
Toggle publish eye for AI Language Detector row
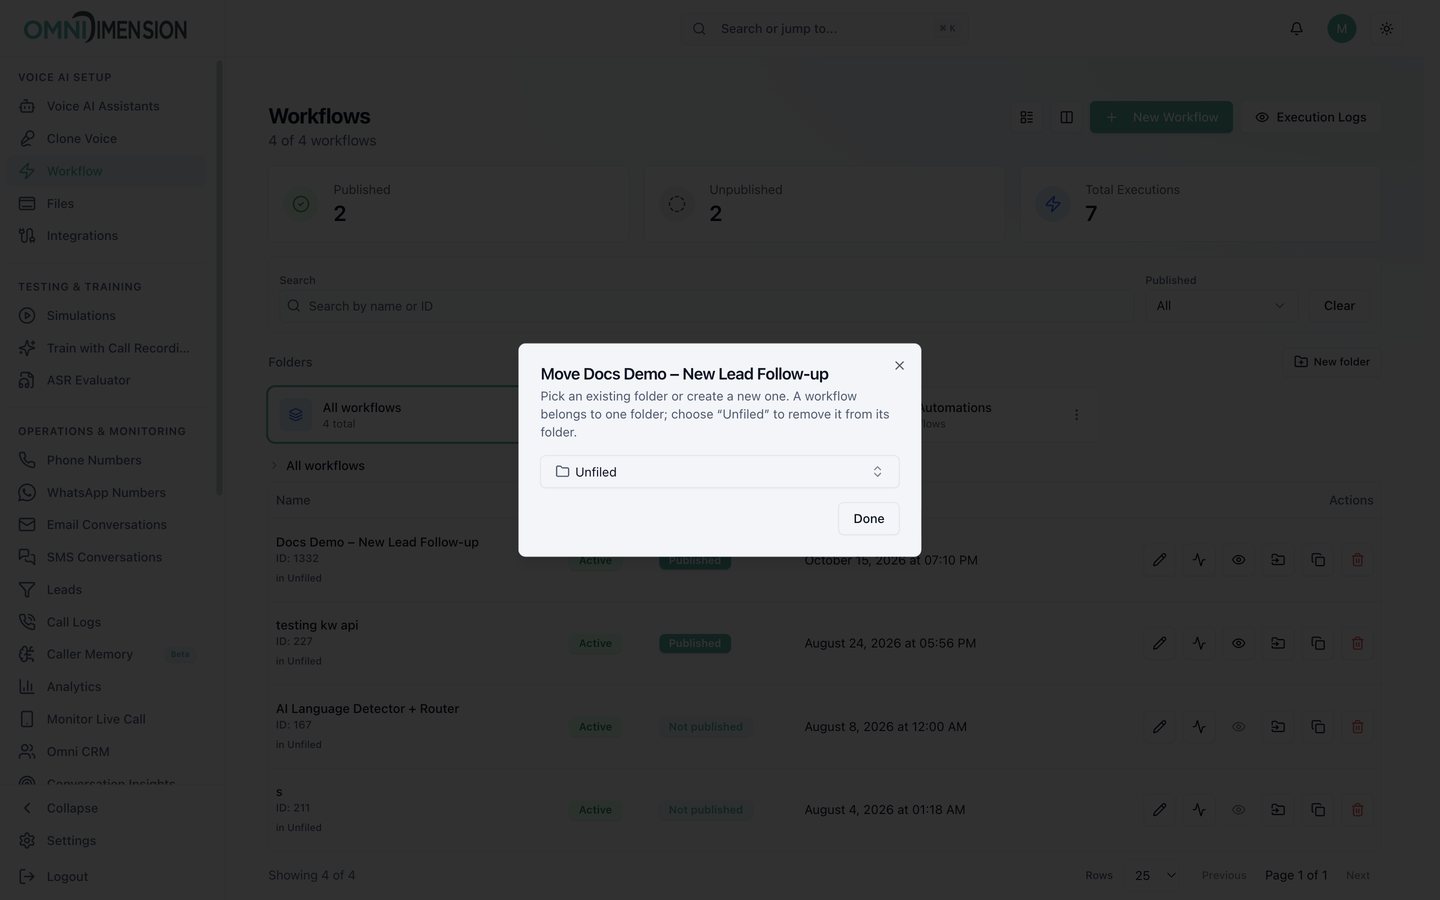tap(1238, 727)
